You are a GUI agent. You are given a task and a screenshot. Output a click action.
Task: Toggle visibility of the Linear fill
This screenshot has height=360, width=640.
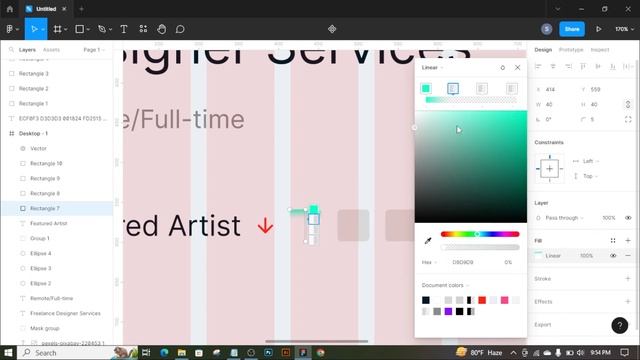[x=613, y=256]
